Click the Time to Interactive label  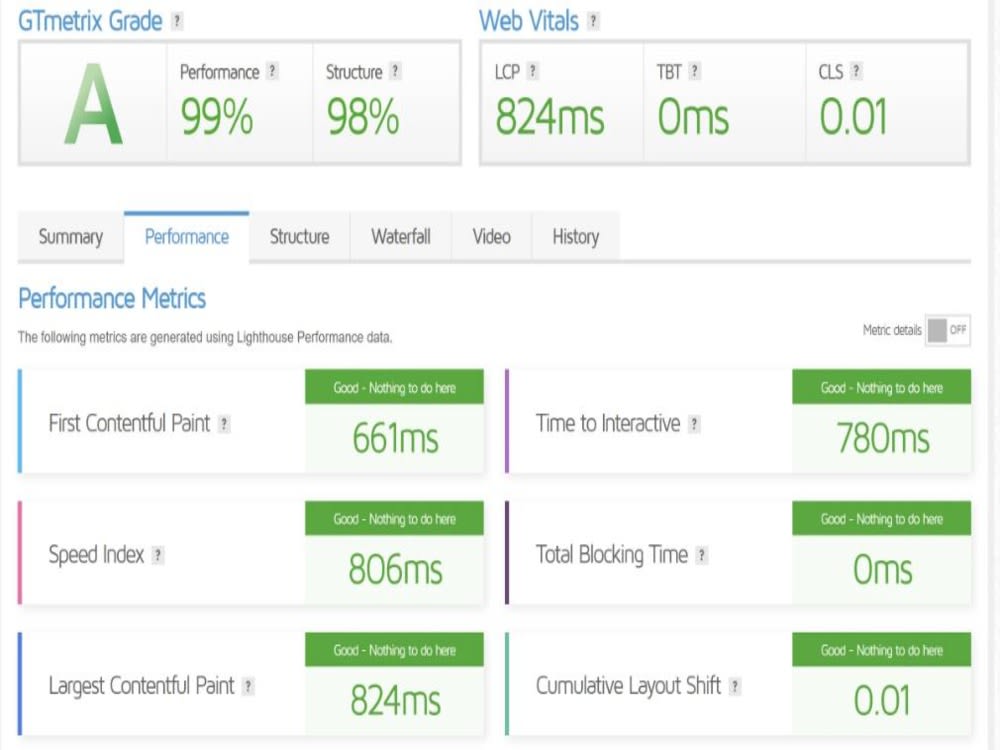point(608,423)
